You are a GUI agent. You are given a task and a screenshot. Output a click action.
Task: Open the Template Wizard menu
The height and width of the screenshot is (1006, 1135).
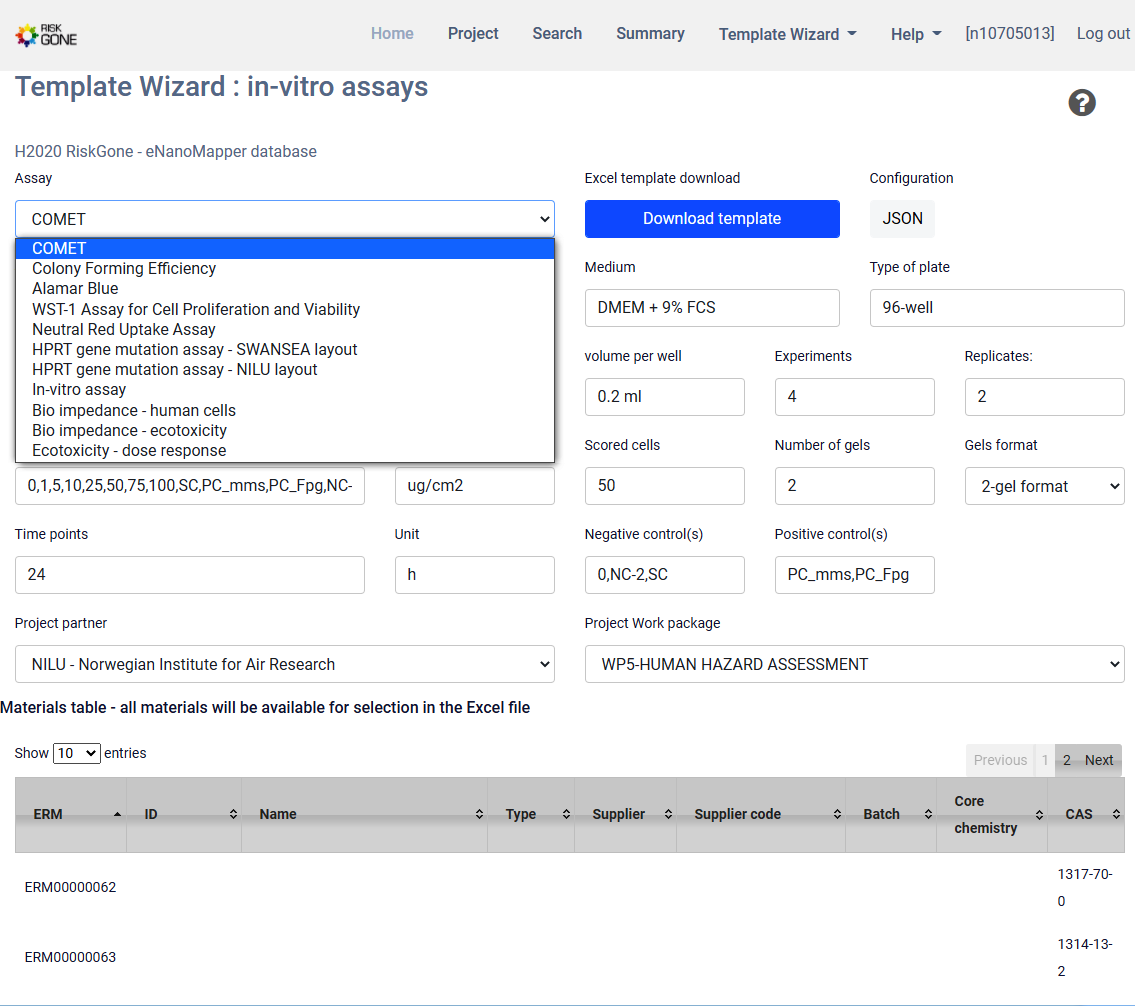787,34
